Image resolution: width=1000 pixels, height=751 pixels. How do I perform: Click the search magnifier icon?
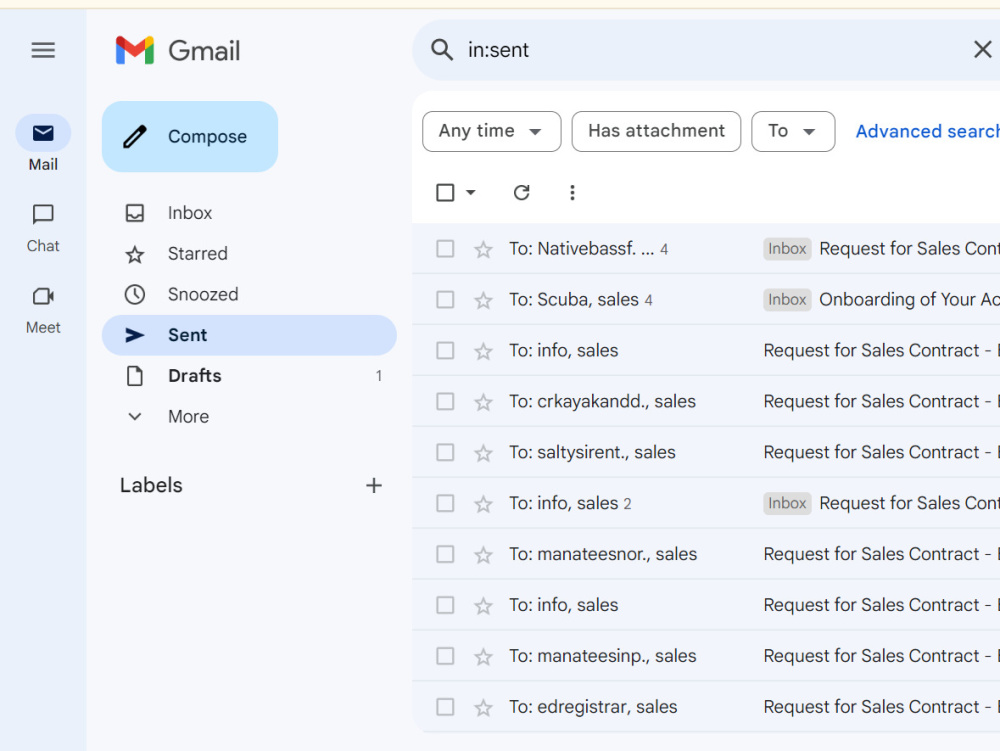click(442, 49)
